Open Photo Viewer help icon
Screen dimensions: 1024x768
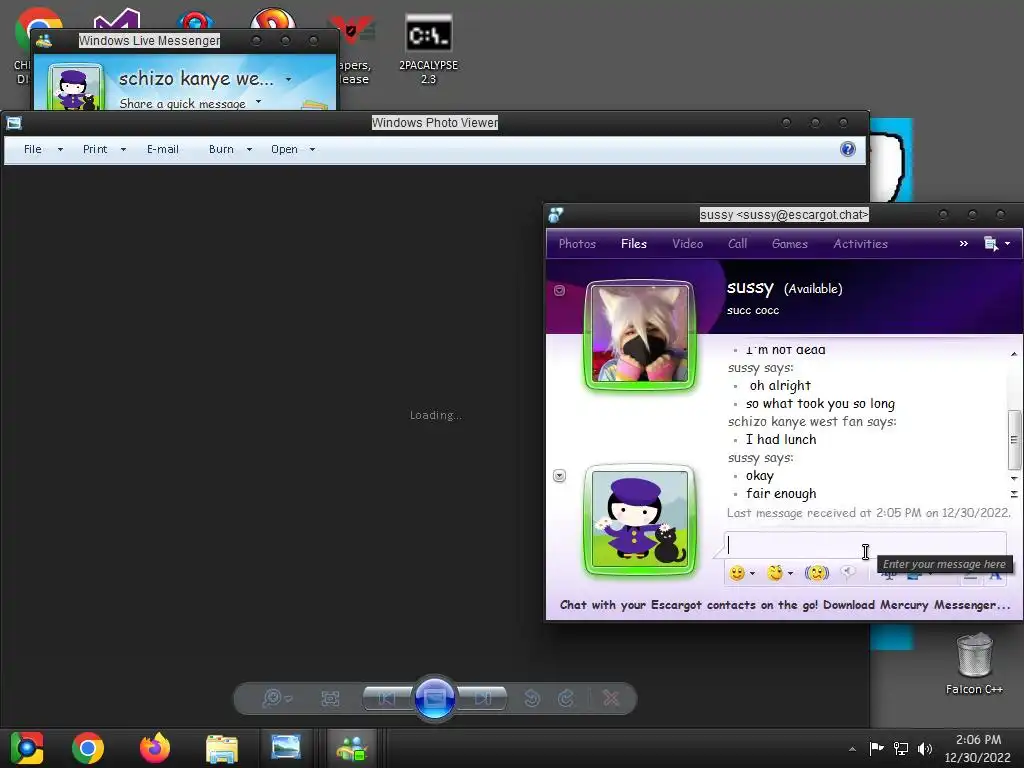[x=848, y=149]
